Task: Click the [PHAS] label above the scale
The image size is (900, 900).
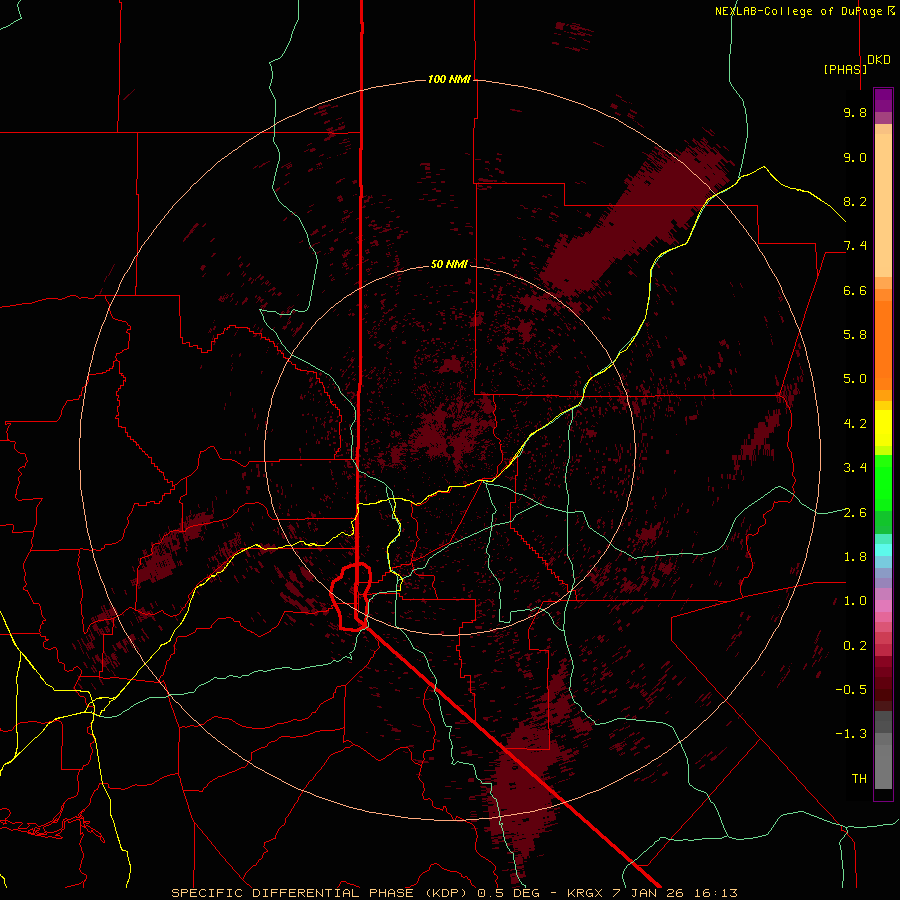Action: (x=845, y=69)
